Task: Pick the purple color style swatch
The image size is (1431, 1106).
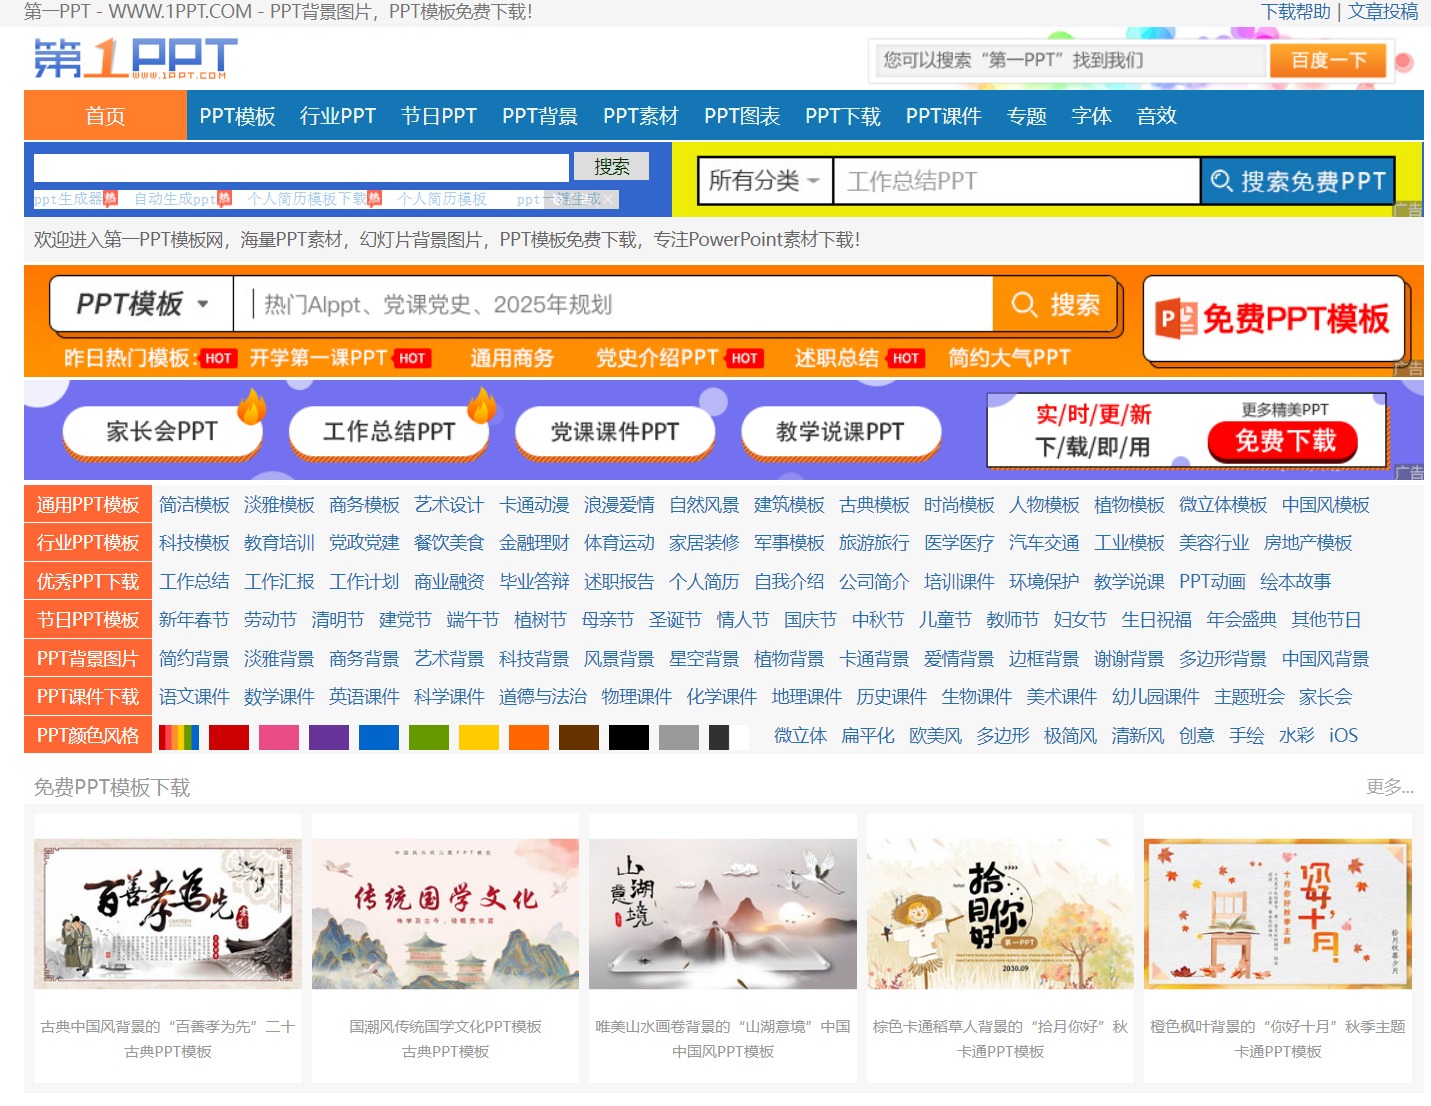Action: coord(328,737)
